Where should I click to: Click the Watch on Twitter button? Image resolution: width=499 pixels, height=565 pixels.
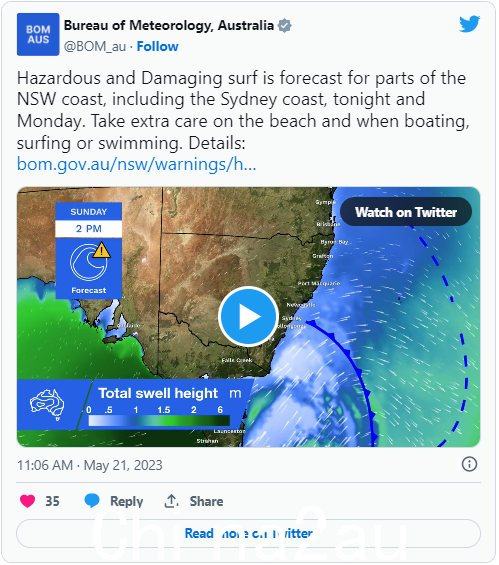tap(408, 213)
